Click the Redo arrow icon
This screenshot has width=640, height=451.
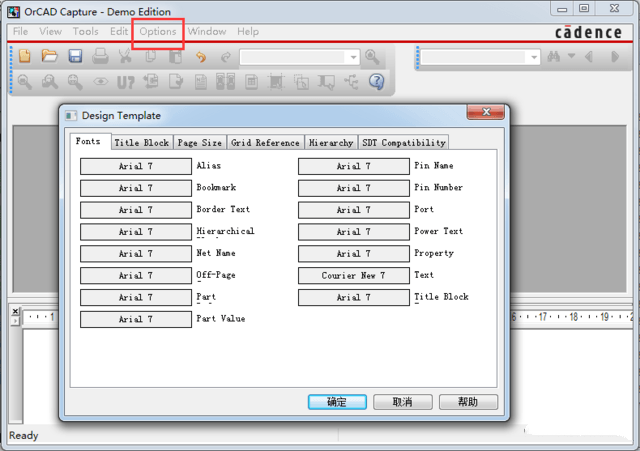pyautogui.click(x=226, y=57)
